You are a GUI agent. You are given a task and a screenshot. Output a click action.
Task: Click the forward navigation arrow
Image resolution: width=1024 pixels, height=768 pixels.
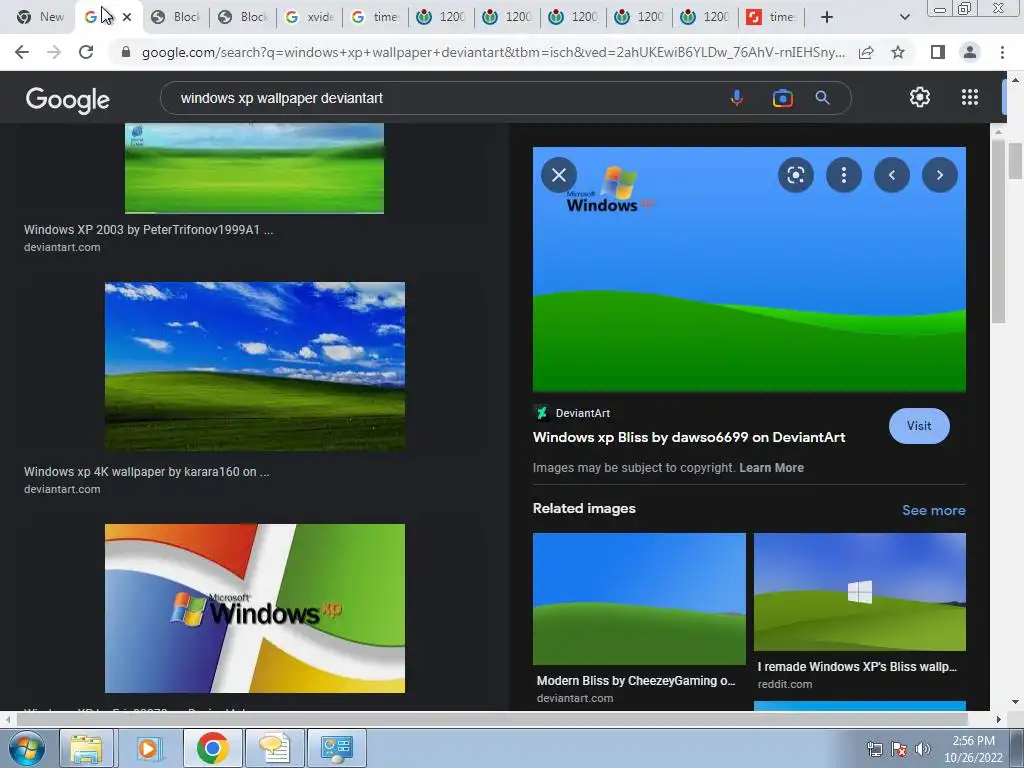tap(54, 52)
